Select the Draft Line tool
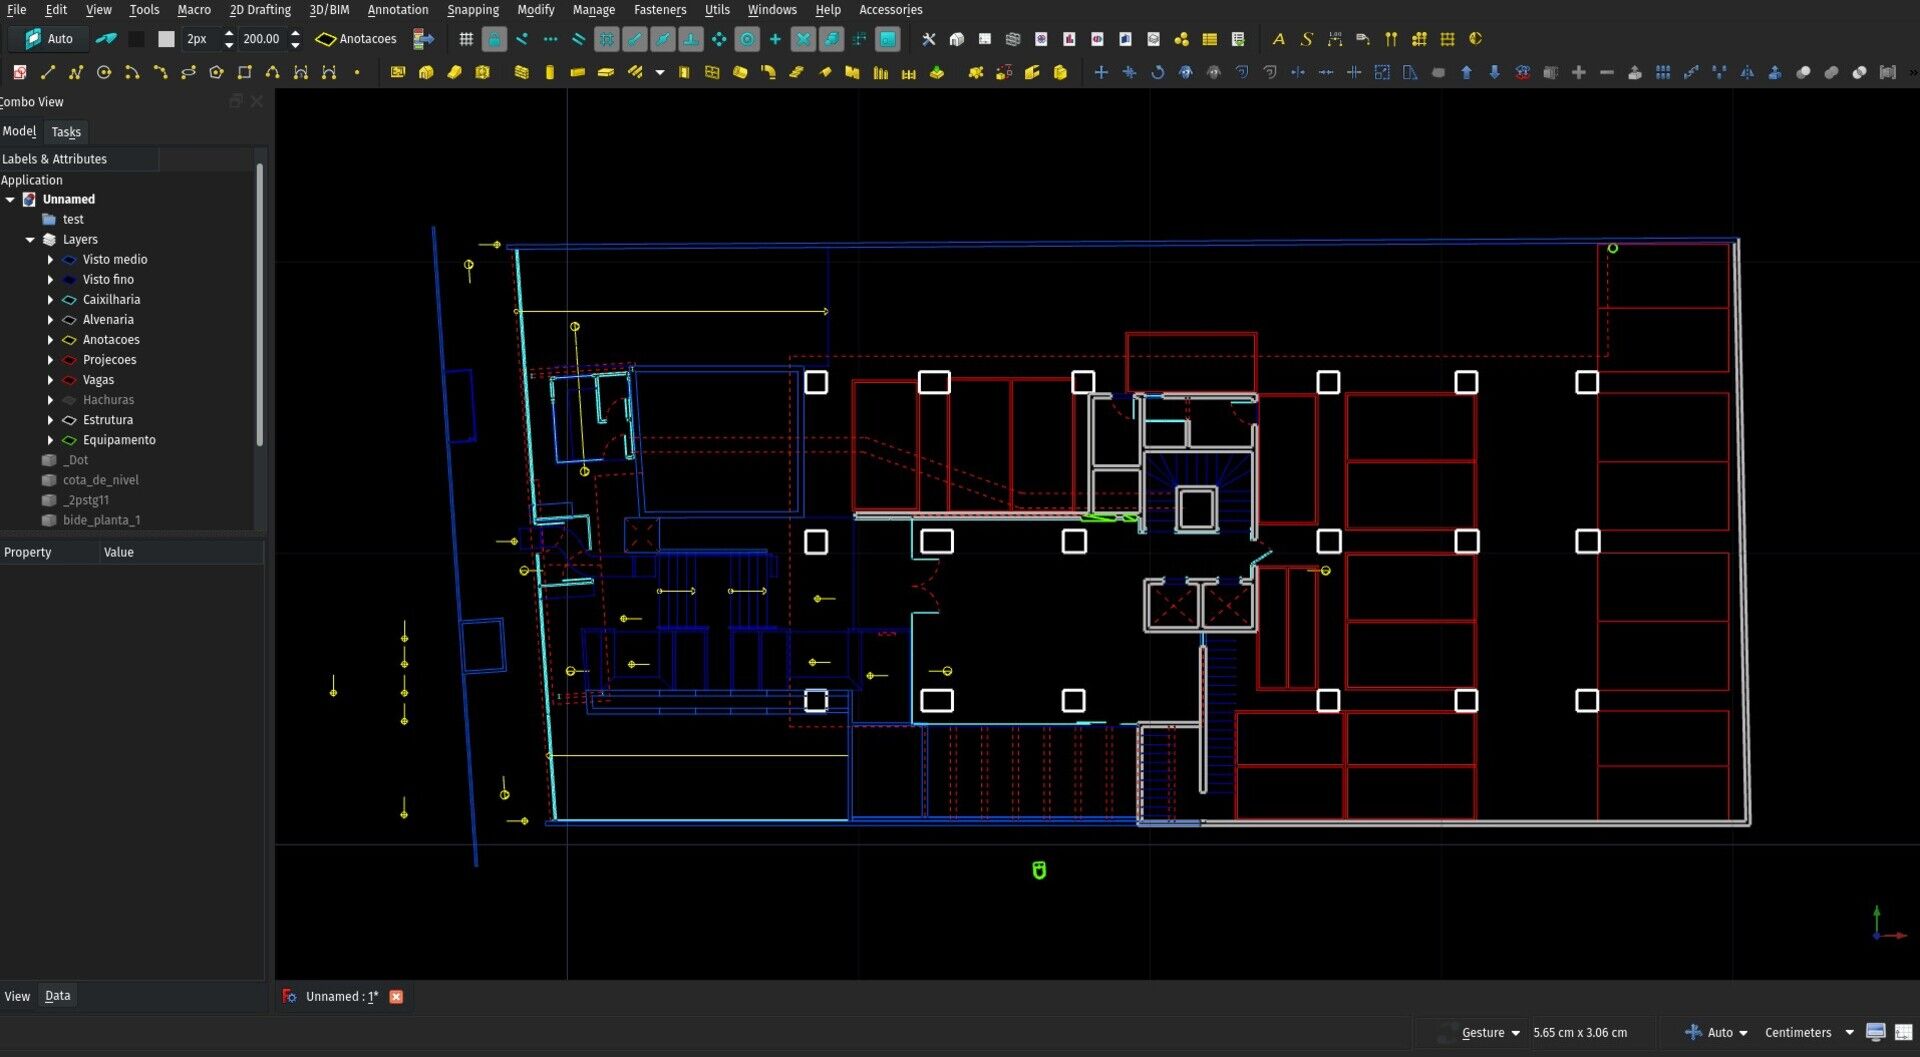The width and height of the screenshot is (1920, 1057). pyautogui.click(x=47, y=72)
